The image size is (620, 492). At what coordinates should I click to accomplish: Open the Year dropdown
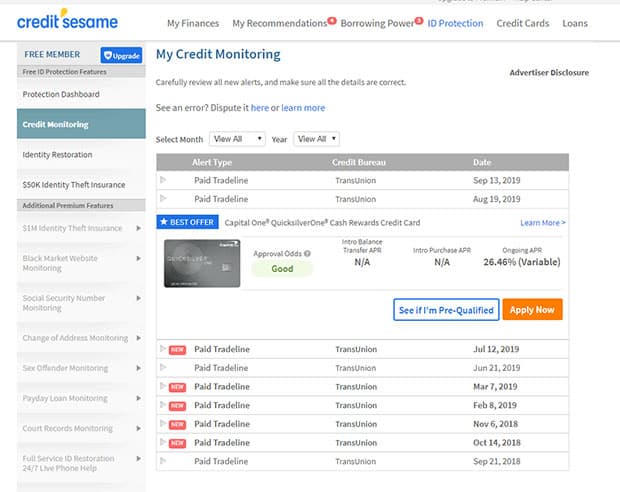click(x=316, y=139)
